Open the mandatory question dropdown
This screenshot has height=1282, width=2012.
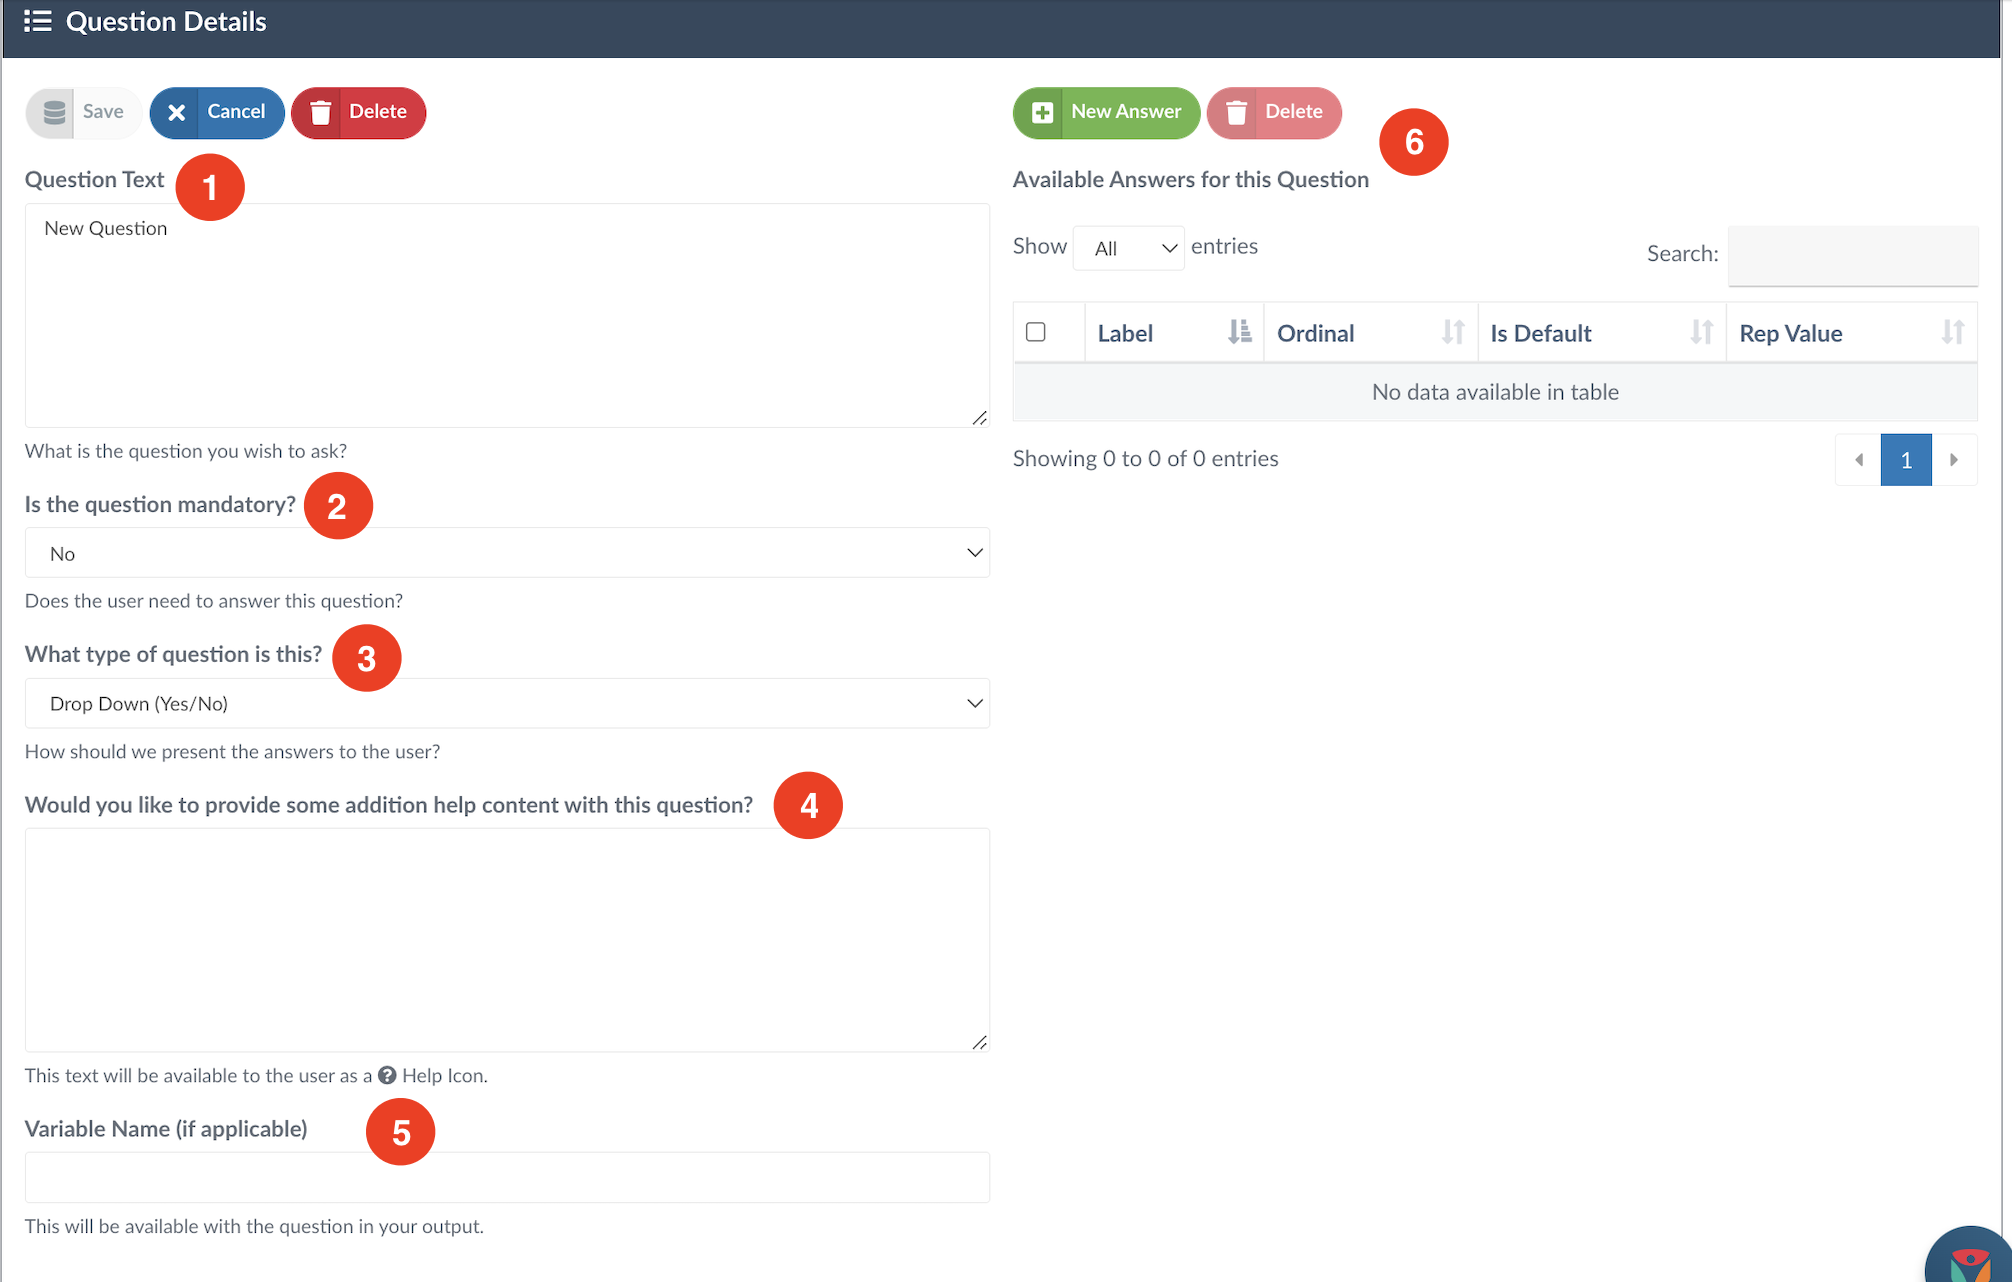[507, 553]
